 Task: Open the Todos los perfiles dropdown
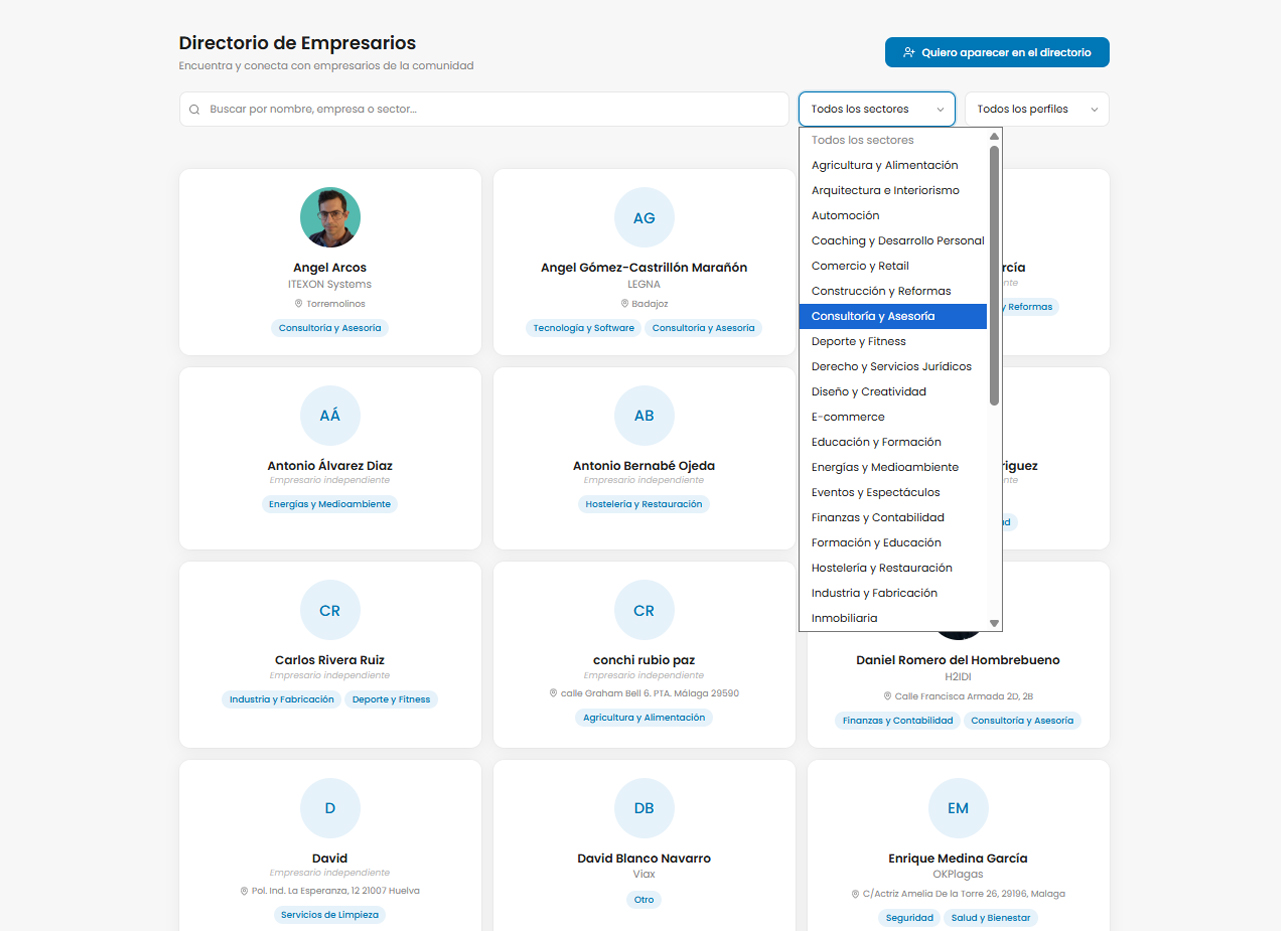point(1036,109)
